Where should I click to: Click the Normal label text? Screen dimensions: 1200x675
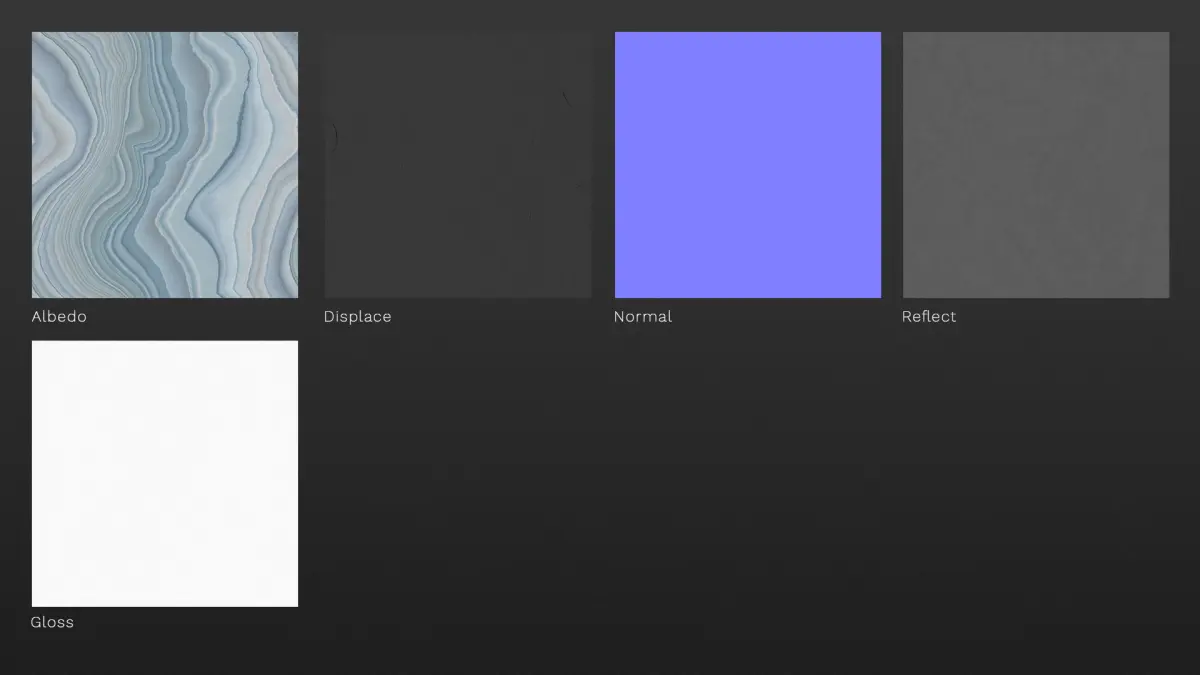643,316
